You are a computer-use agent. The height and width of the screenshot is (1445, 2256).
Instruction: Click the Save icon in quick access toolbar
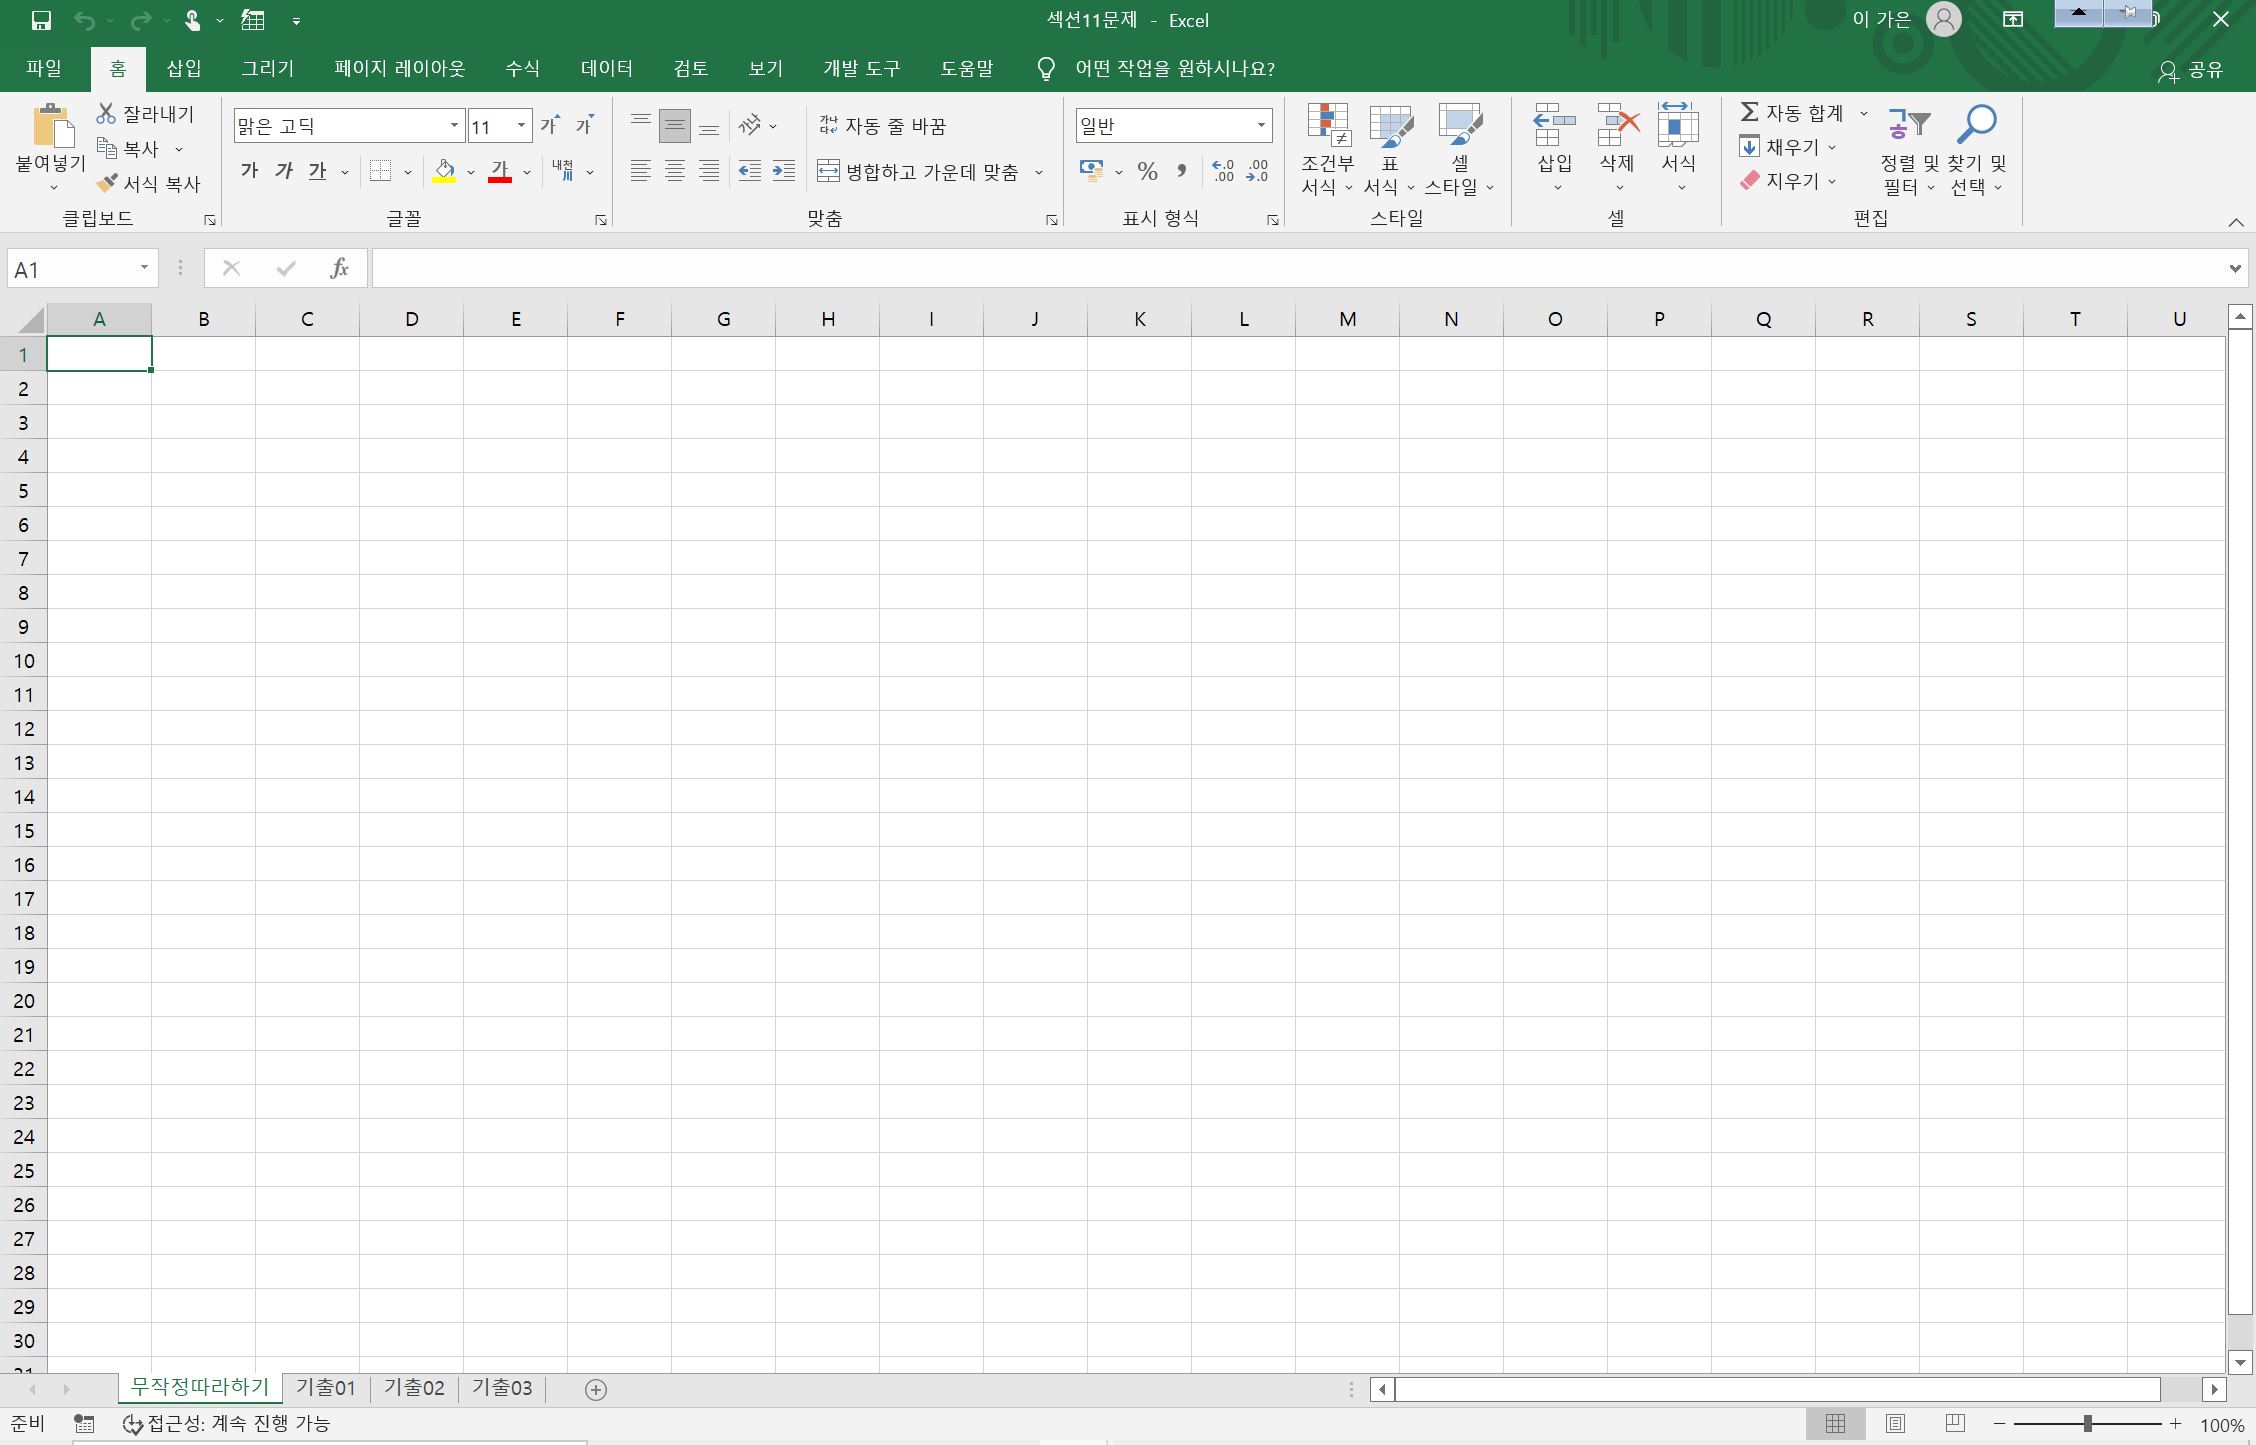pos(41,20)
